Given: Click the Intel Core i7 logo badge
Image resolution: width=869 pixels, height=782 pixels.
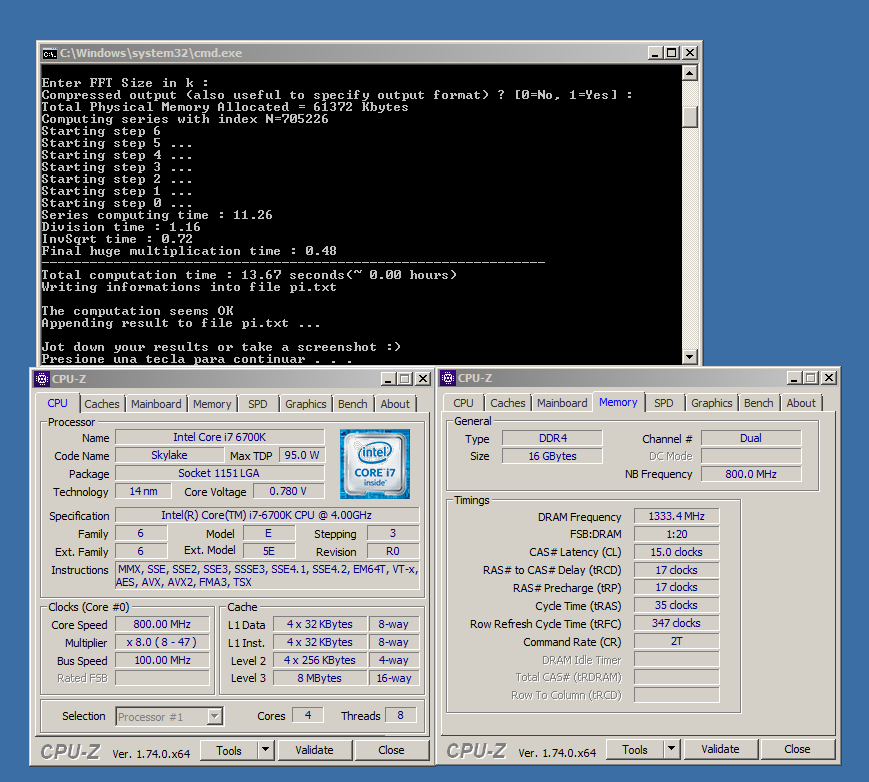Looking at the screenshot, I should click(x=375, y=464).
